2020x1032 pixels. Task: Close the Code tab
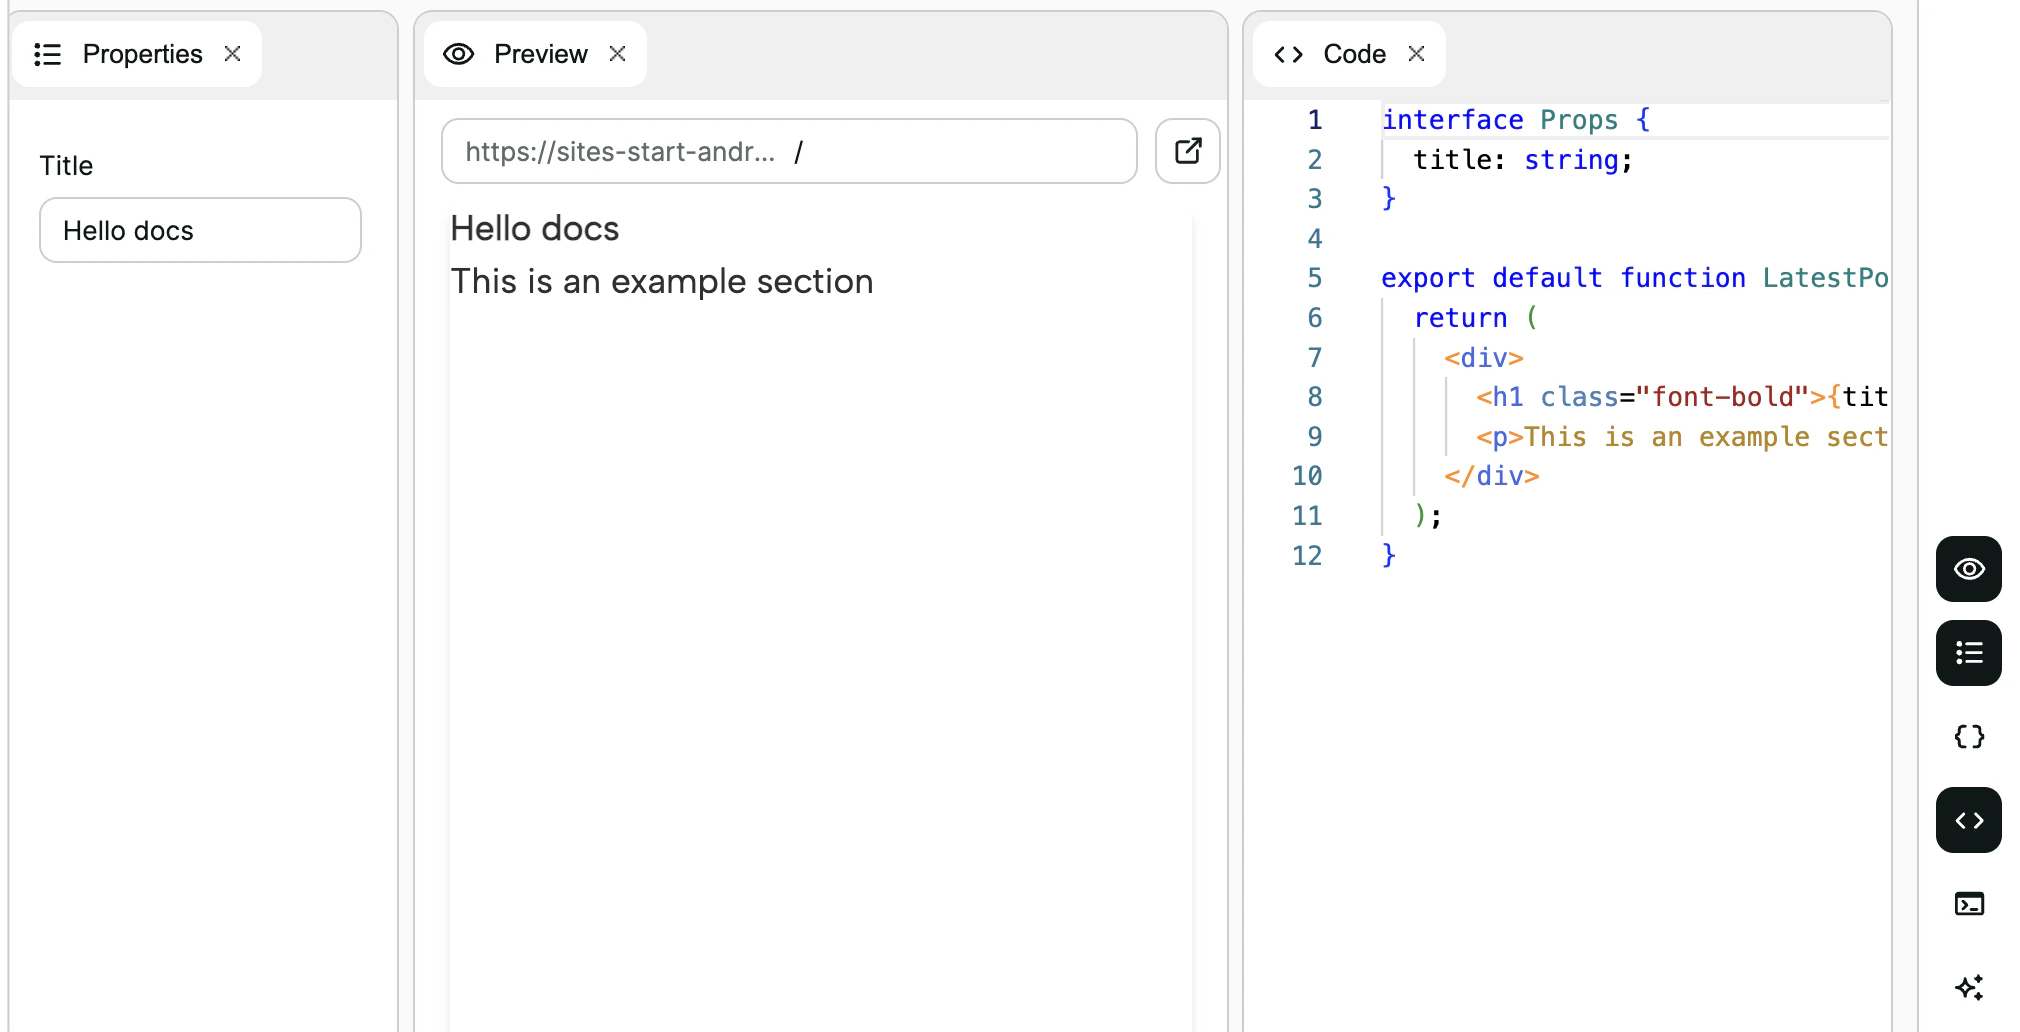point(1416,54)
